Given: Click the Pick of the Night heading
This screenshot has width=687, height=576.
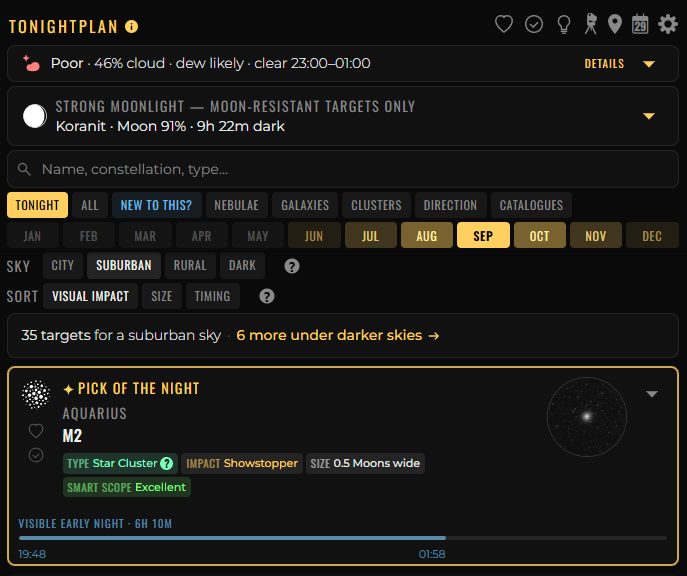Looking at the screenshot, I should 131,389.
